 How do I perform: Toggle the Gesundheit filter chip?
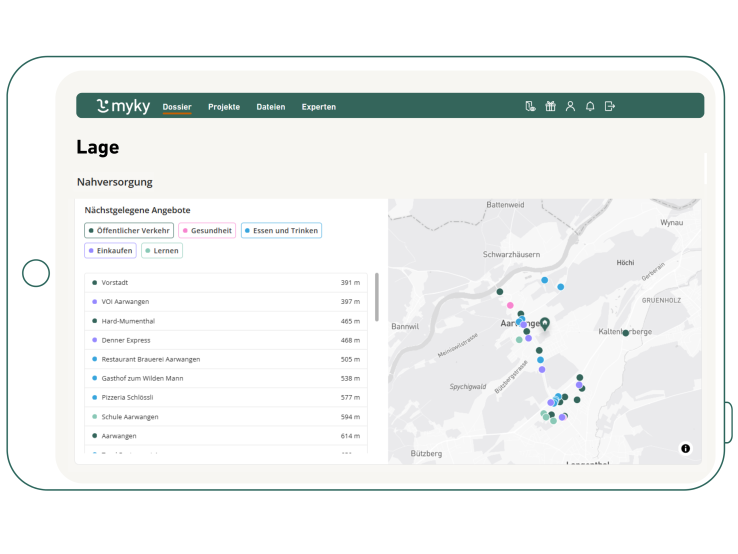point(207,231)
